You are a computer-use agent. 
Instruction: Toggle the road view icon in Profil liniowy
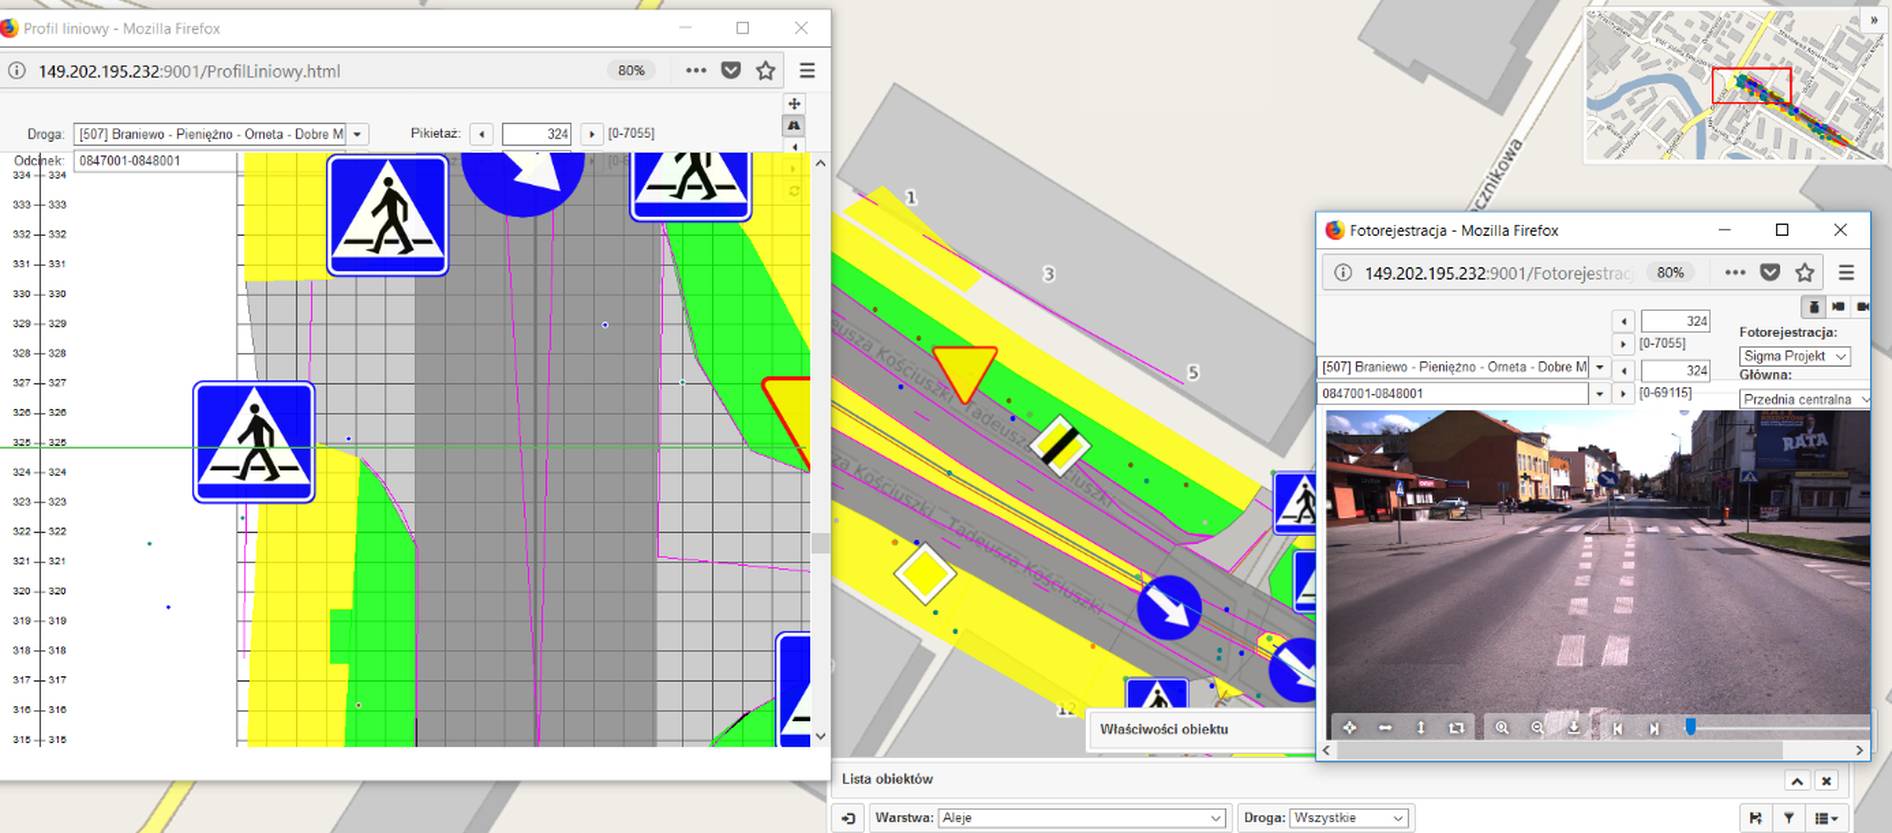tap(794, 126)
